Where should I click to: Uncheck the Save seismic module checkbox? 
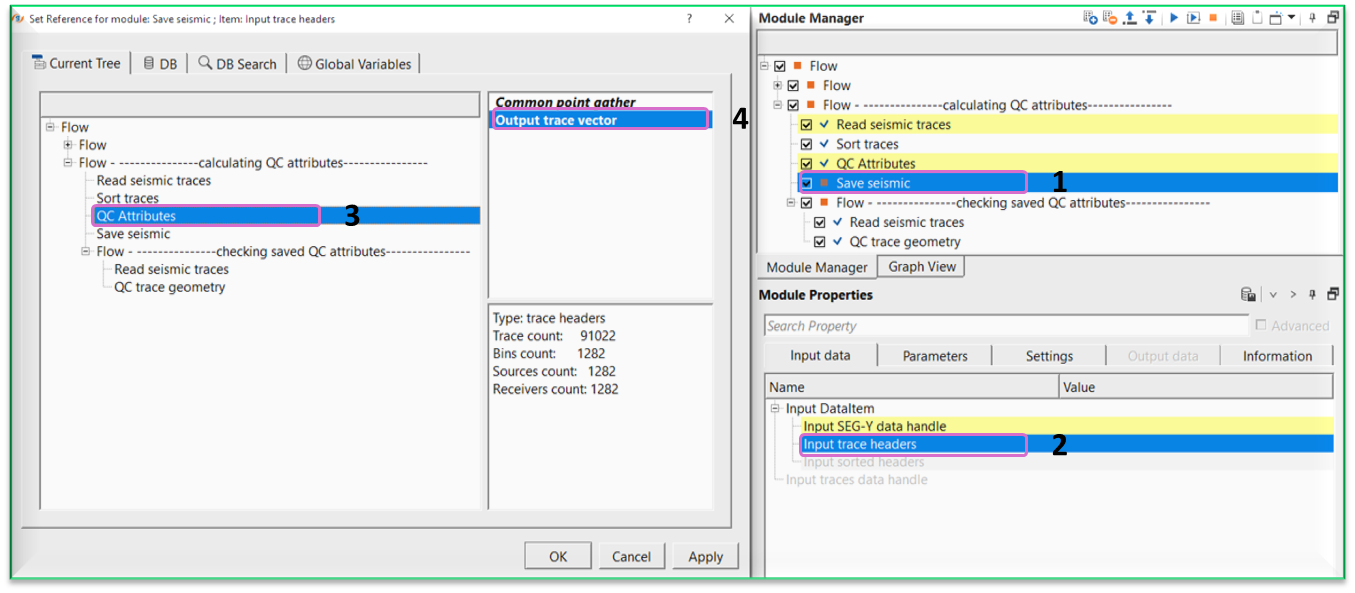click(x=805, y=182)
